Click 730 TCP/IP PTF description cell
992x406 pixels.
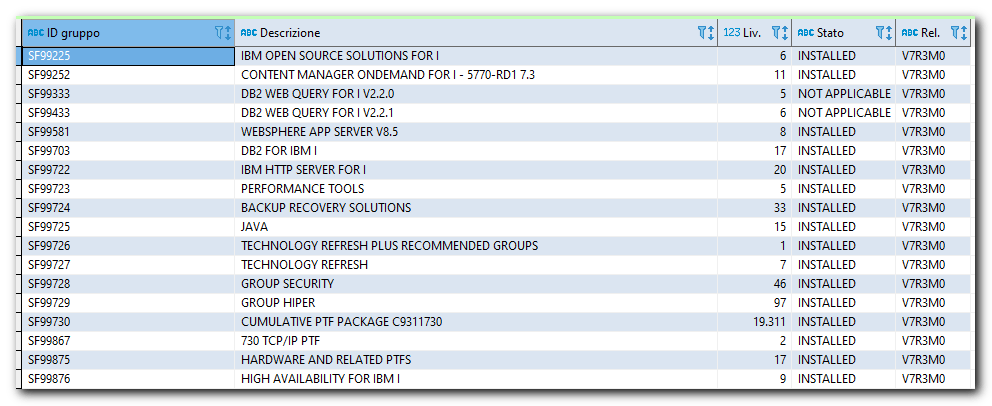[x=476, y=340]
